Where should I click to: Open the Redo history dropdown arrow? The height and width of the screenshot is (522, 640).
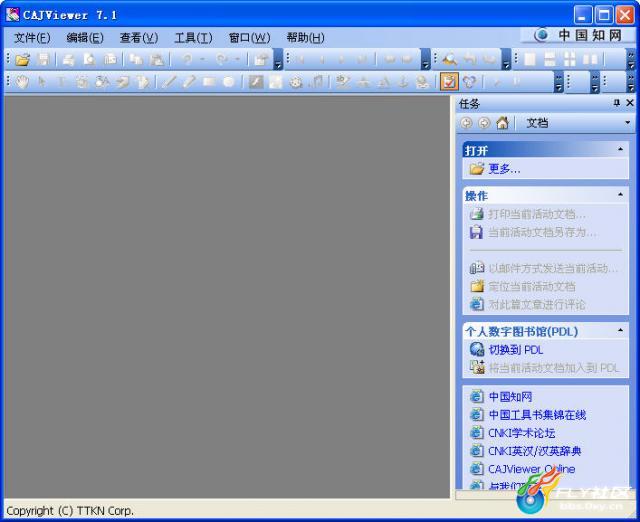(x=237, y=60)
